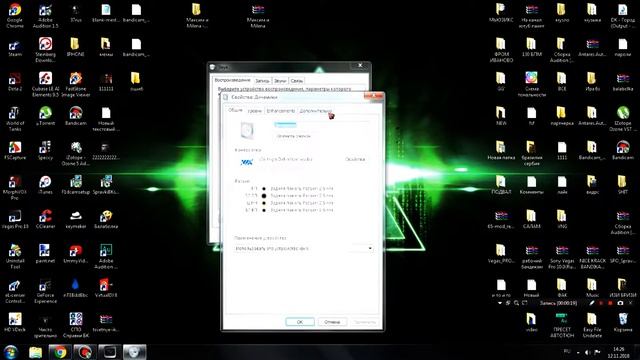This screenshot has width=640, height=360.
Task: Switch to Chrome in the taskbar
Action: pyautogui.click(x=60, y=352)
